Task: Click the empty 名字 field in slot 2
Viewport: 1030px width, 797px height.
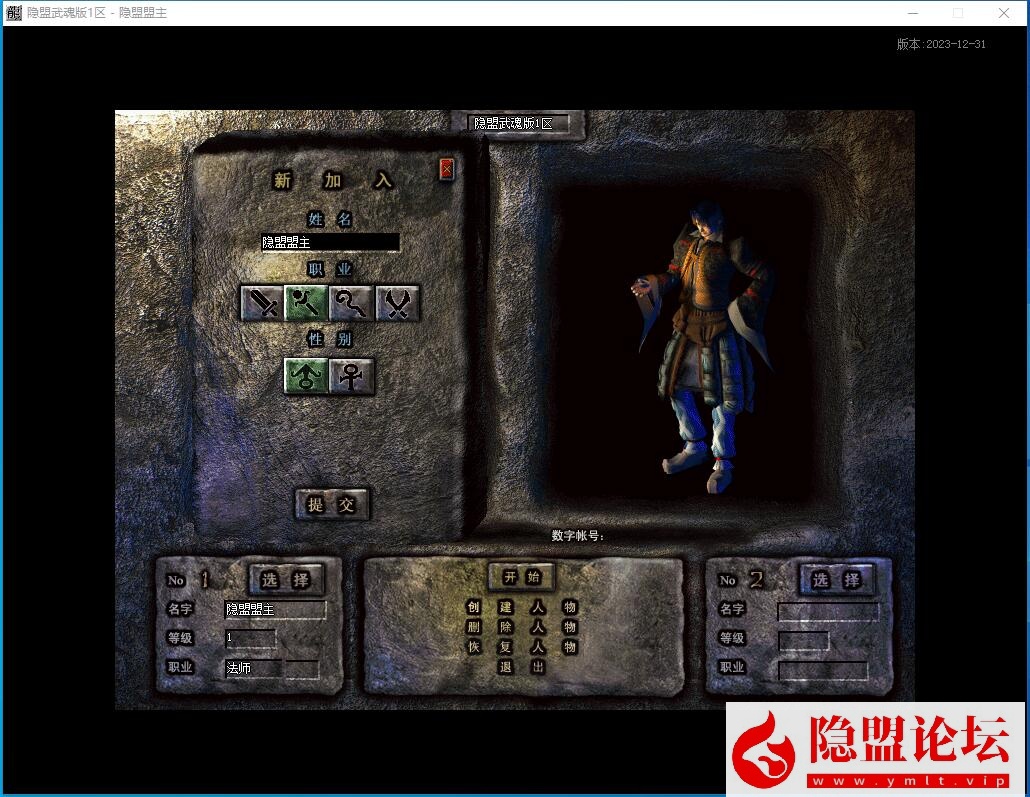Action: (x=828, y=610)
